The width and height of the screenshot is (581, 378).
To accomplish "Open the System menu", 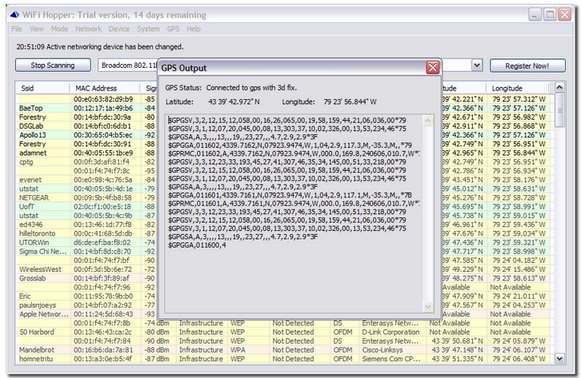I will tap(148, 29).
